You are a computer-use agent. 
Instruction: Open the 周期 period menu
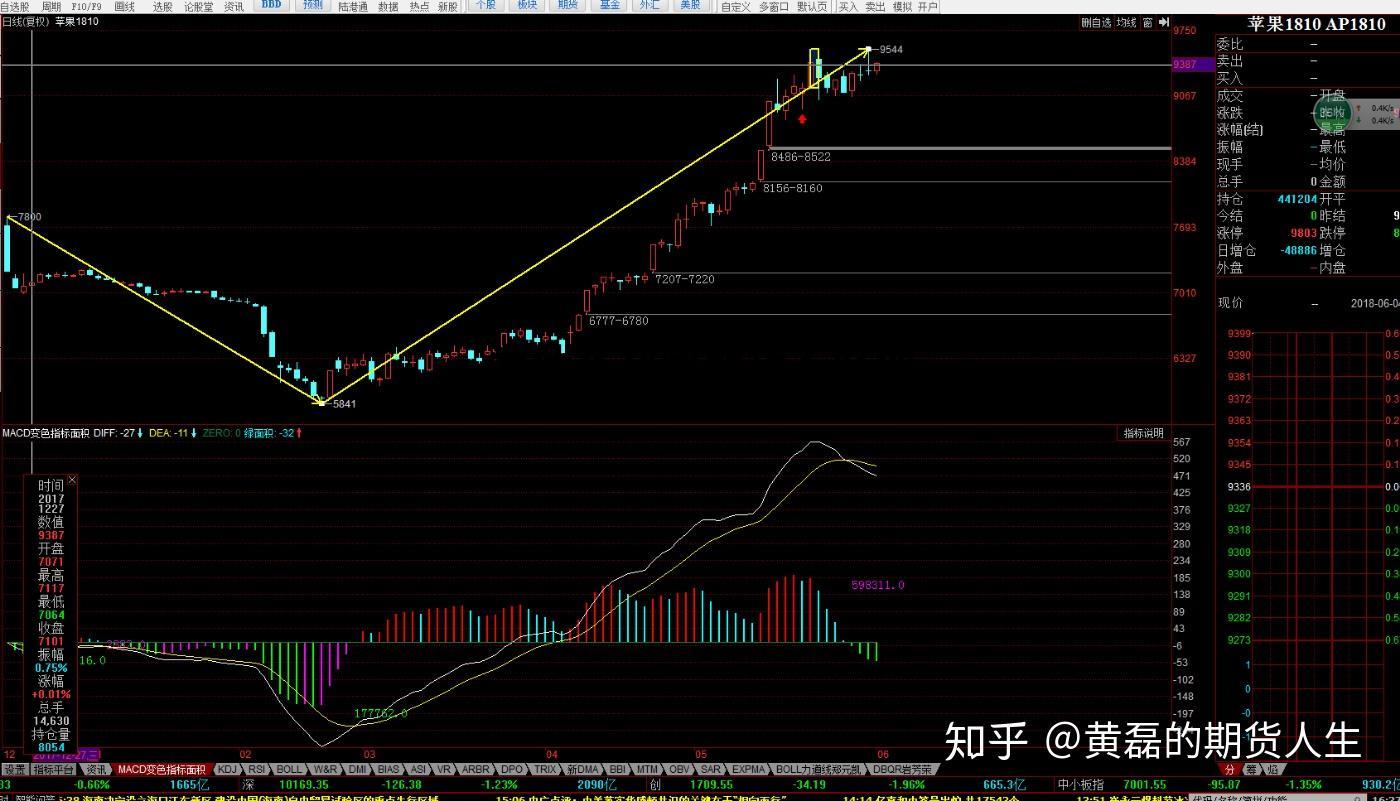pos(51,7)
